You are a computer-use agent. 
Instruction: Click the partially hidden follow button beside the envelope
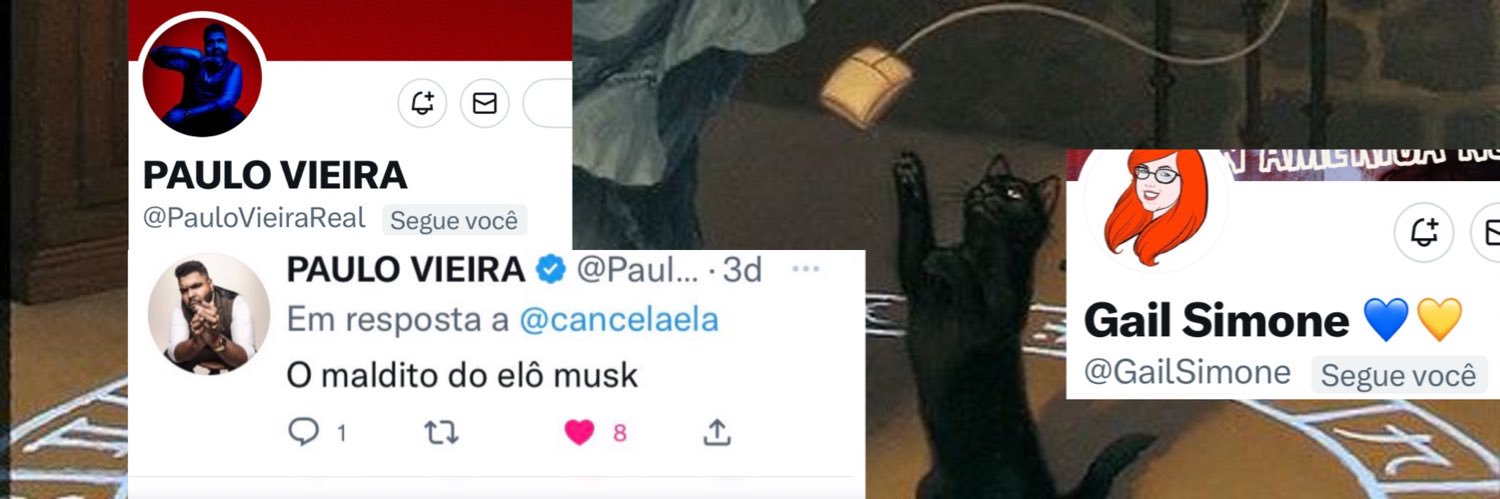(548, 103)
